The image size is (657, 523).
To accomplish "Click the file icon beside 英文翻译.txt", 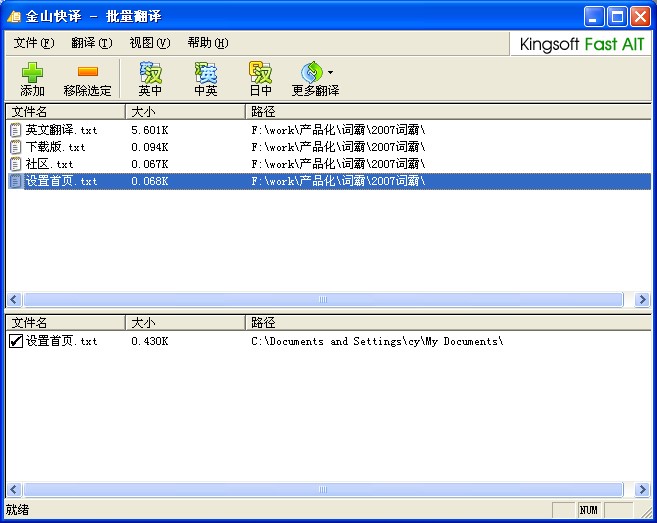I will click(x=15, y=130).
